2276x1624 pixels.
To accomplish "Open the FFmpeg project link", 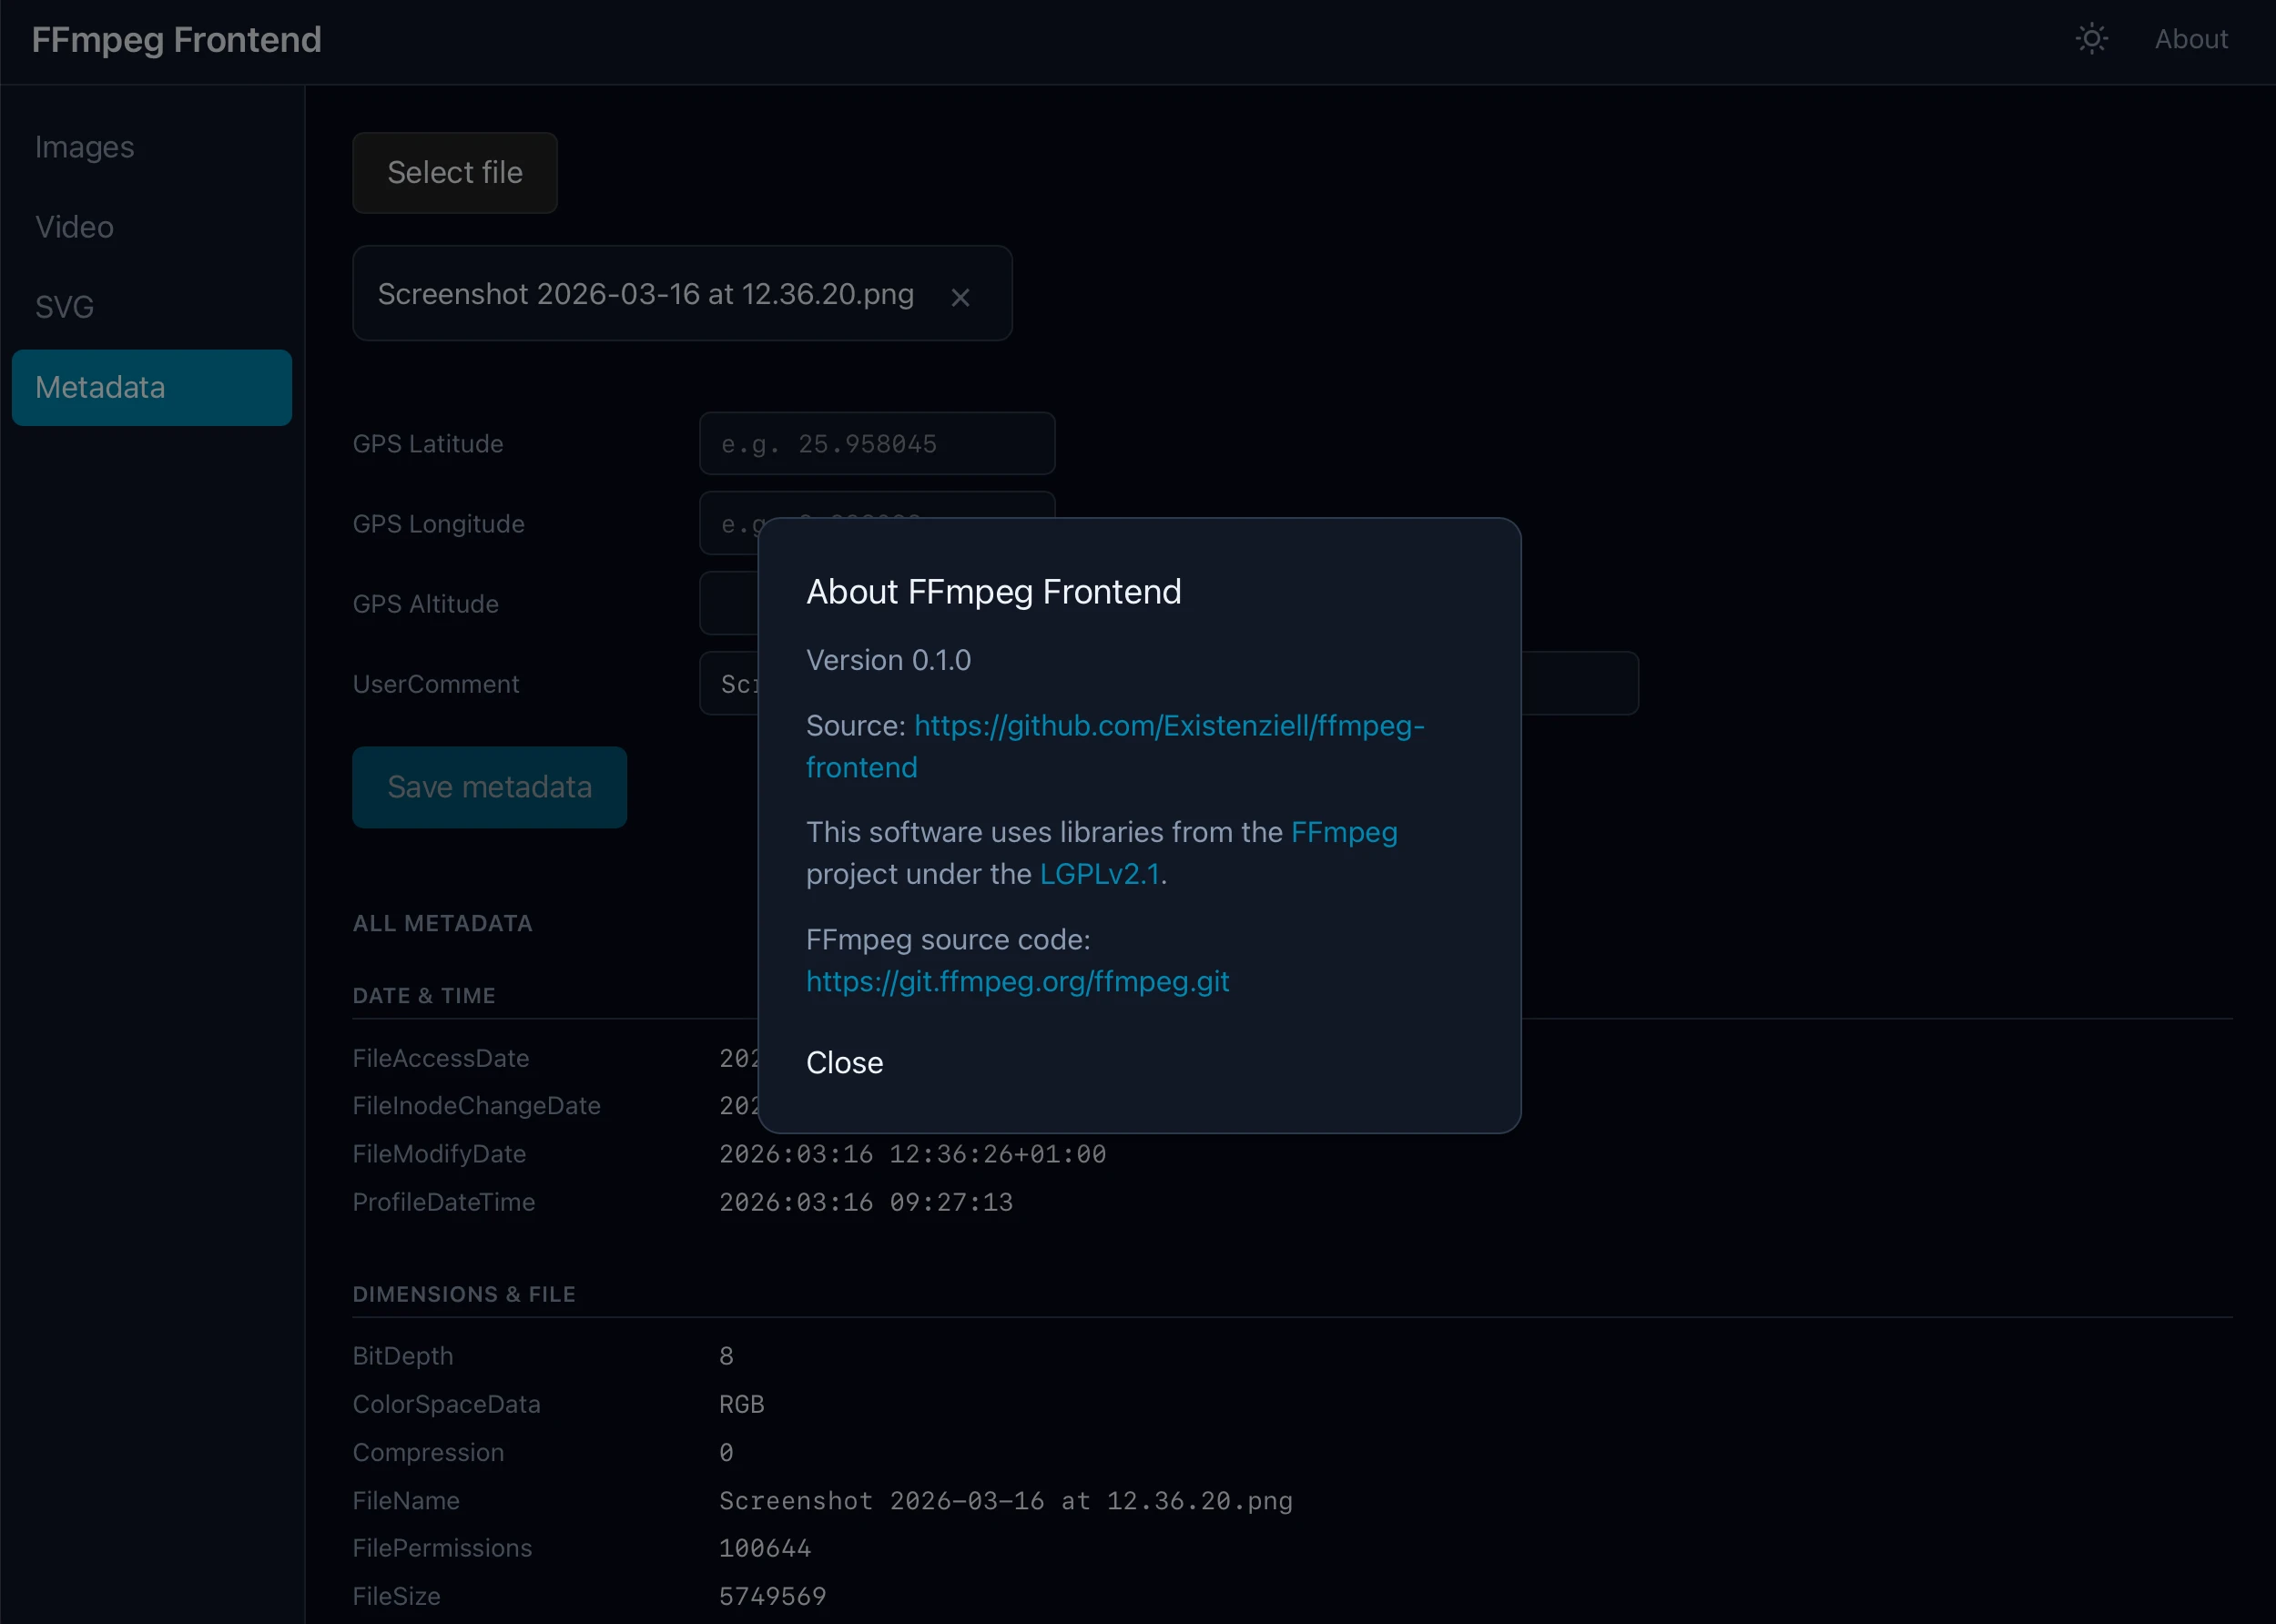I will pyautogui.click(x=1343, y=832).
